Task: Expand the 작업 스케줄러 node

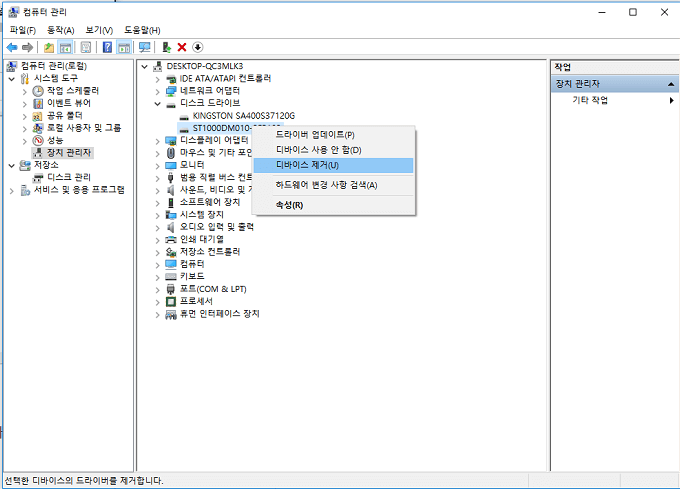Action: tap(26, 90)
